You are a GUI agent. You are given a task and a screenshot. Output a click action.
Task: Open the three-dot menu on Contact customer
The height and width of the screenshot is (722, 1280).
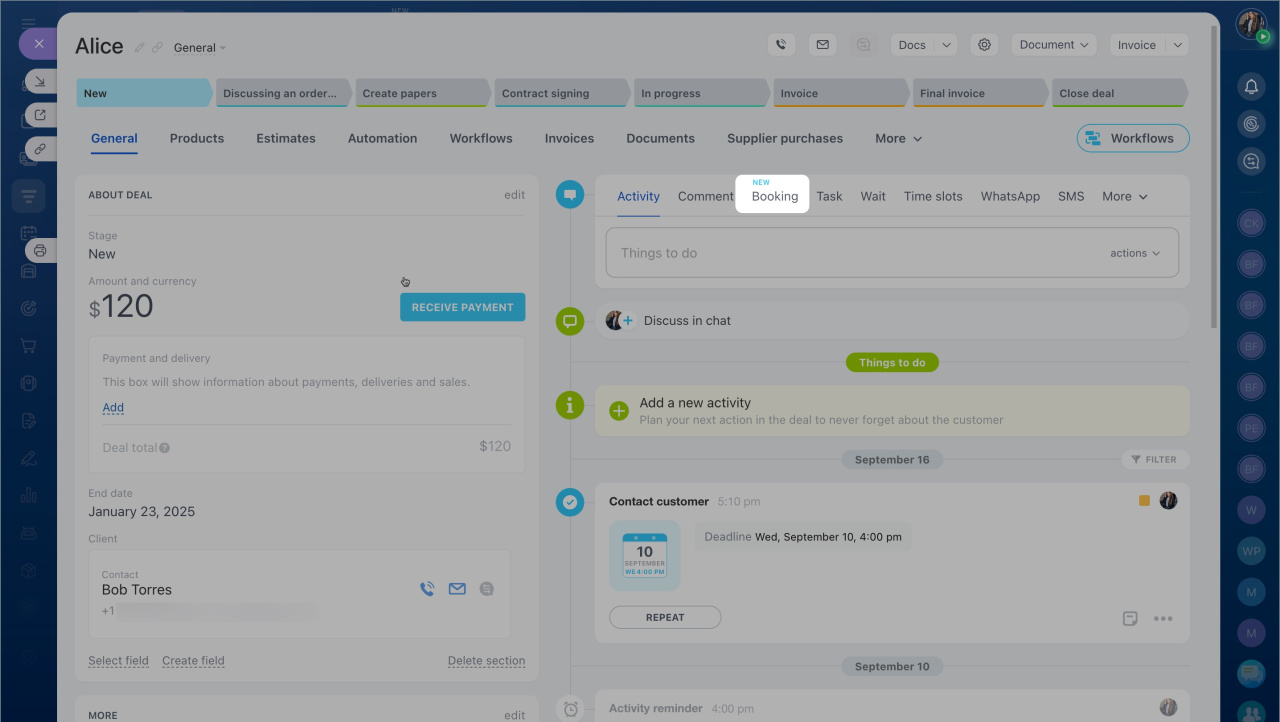1163,618
